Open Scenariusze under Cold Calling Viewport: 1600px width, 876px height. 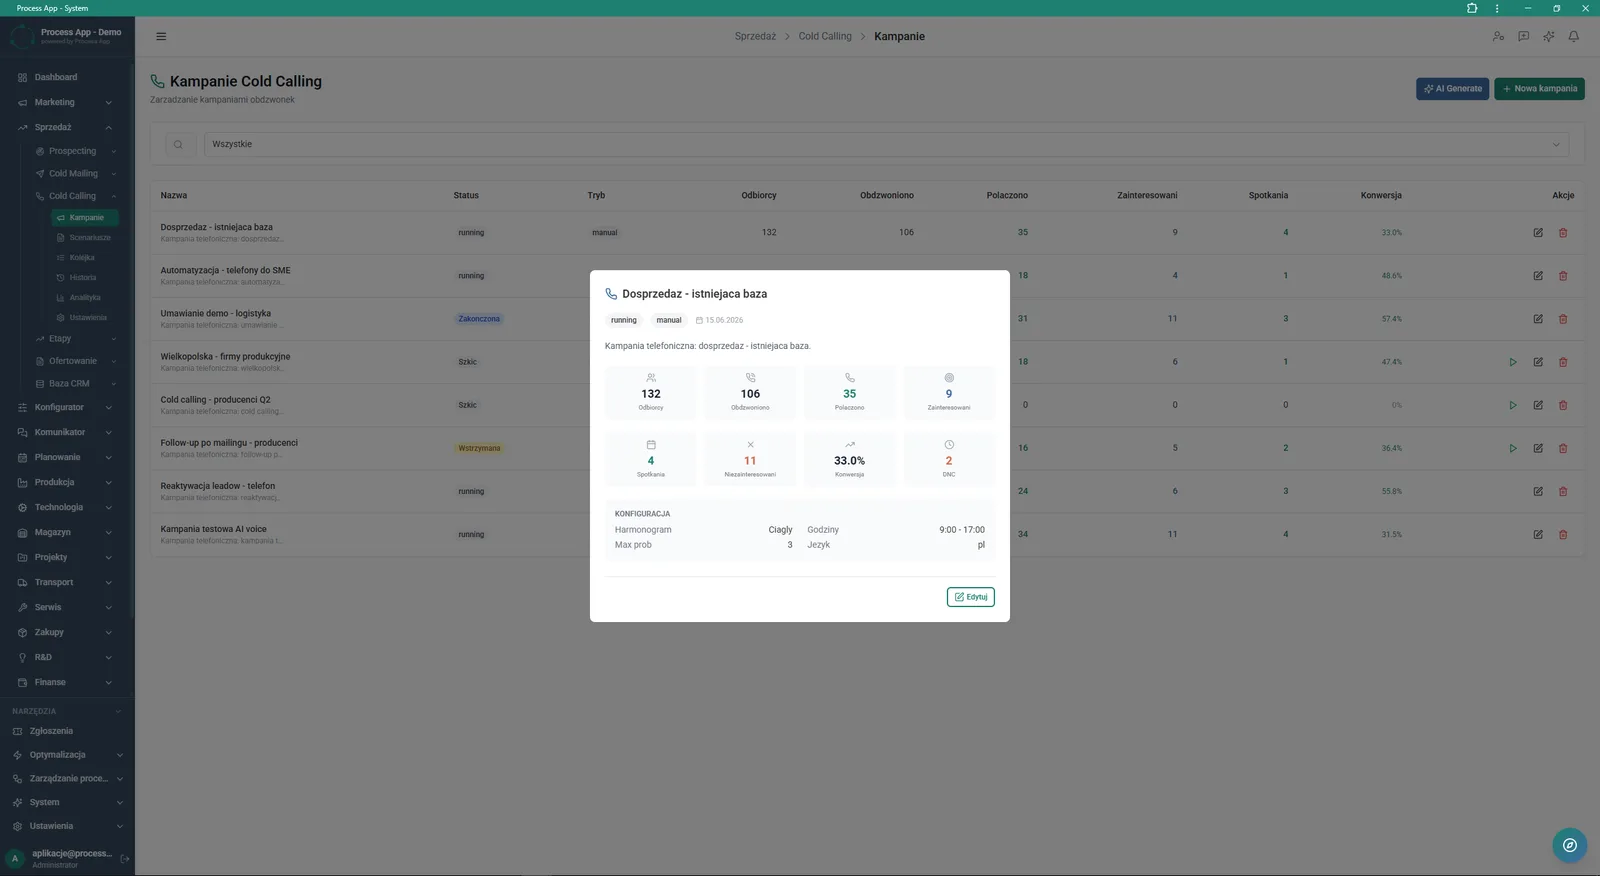point(85,237)
